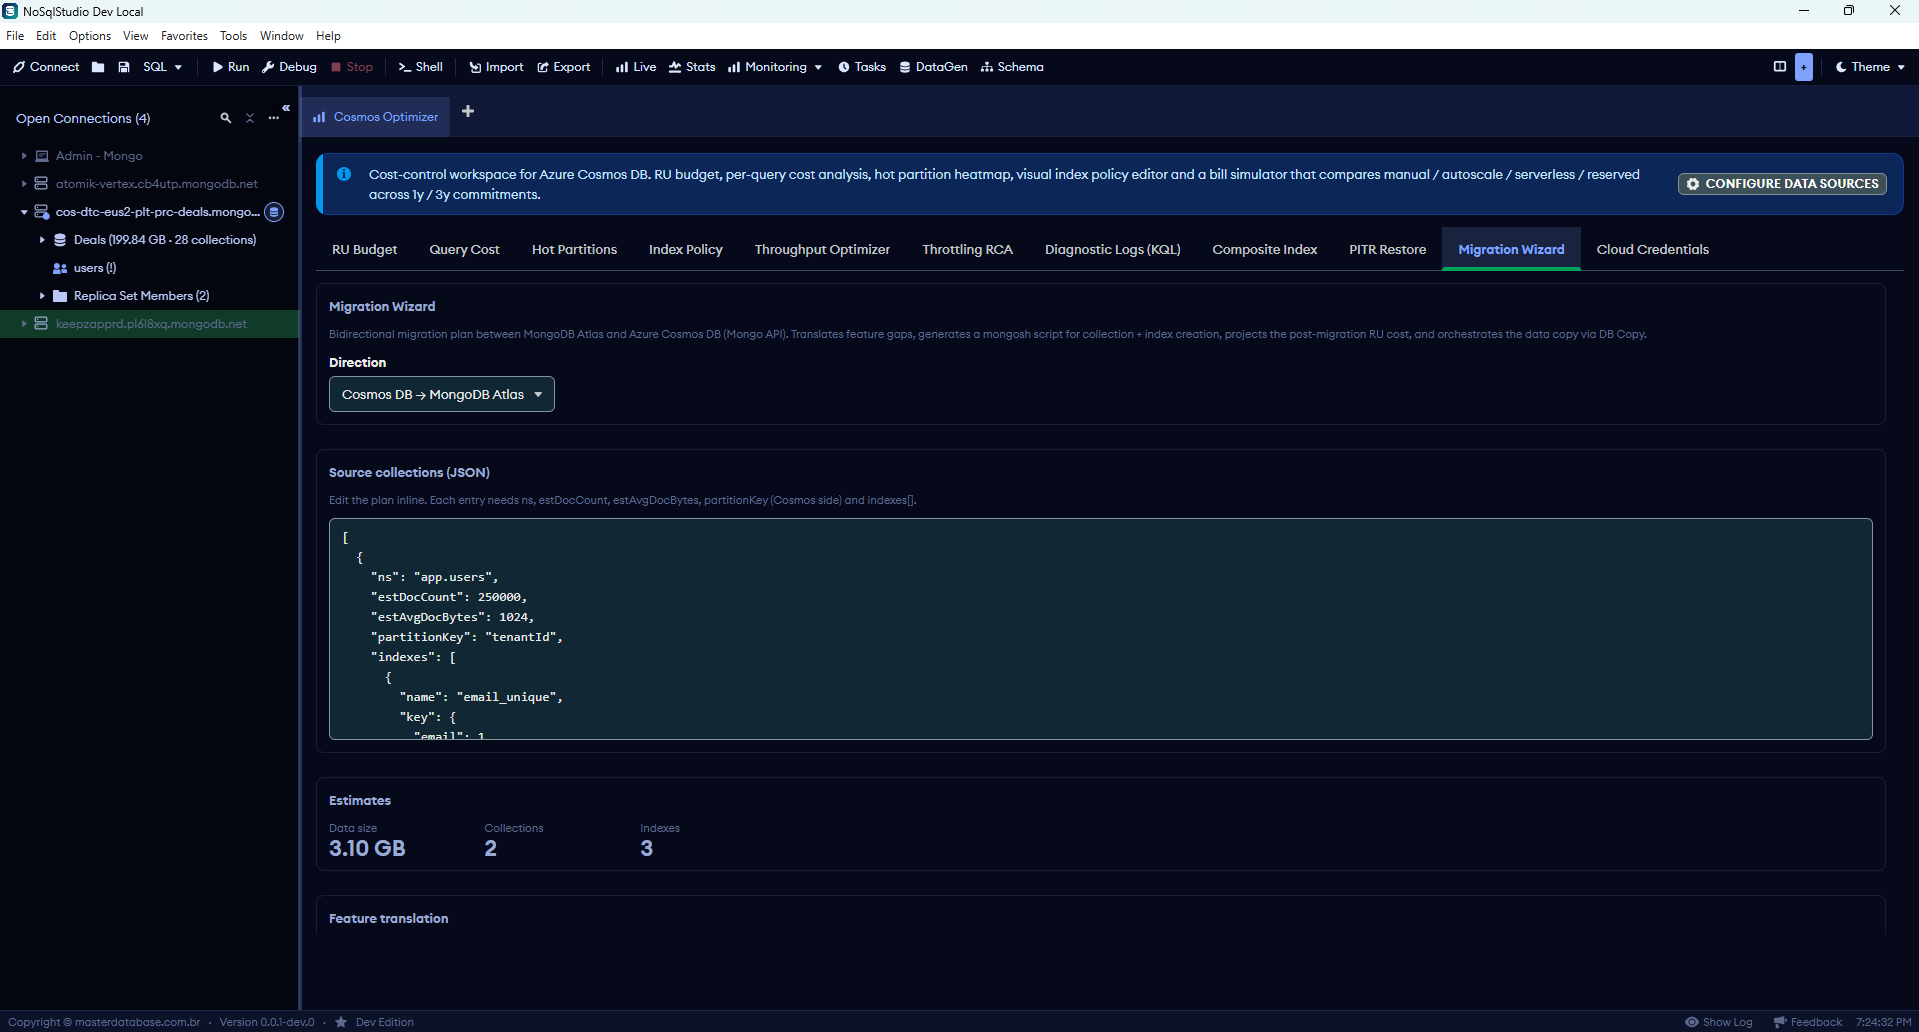Expand the Admin - Mongo connection

(24, 156)
